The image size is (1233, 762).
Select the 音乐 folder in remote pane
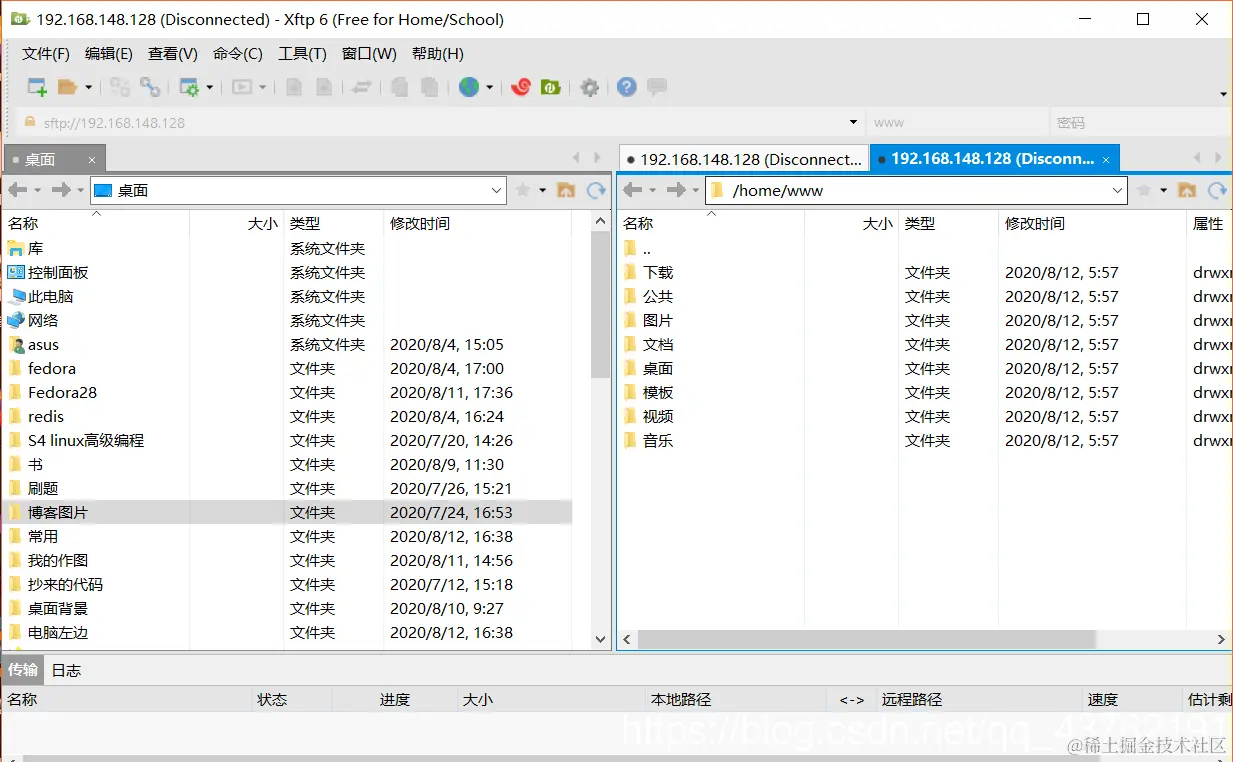point(658,441)
